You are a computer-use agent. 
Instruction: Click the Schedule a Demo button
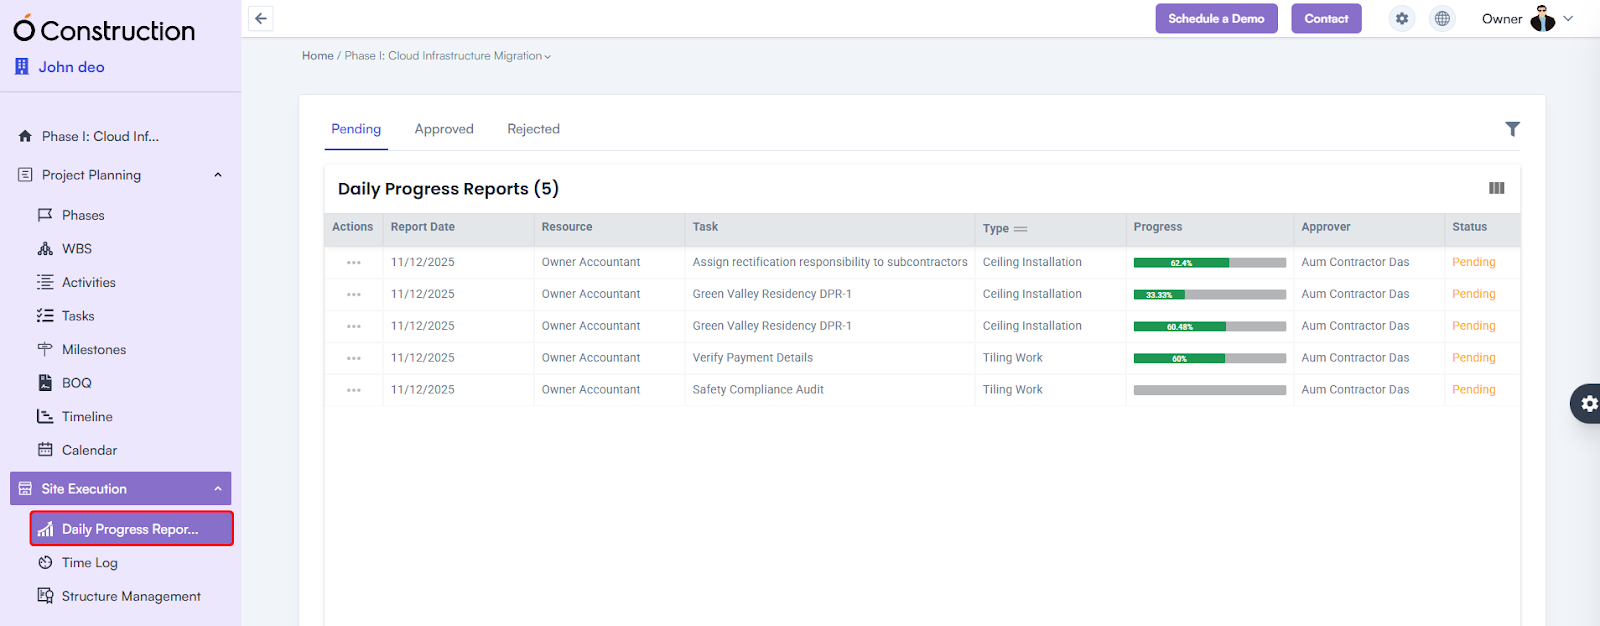pyautogui.click(x=1216, y=18)
